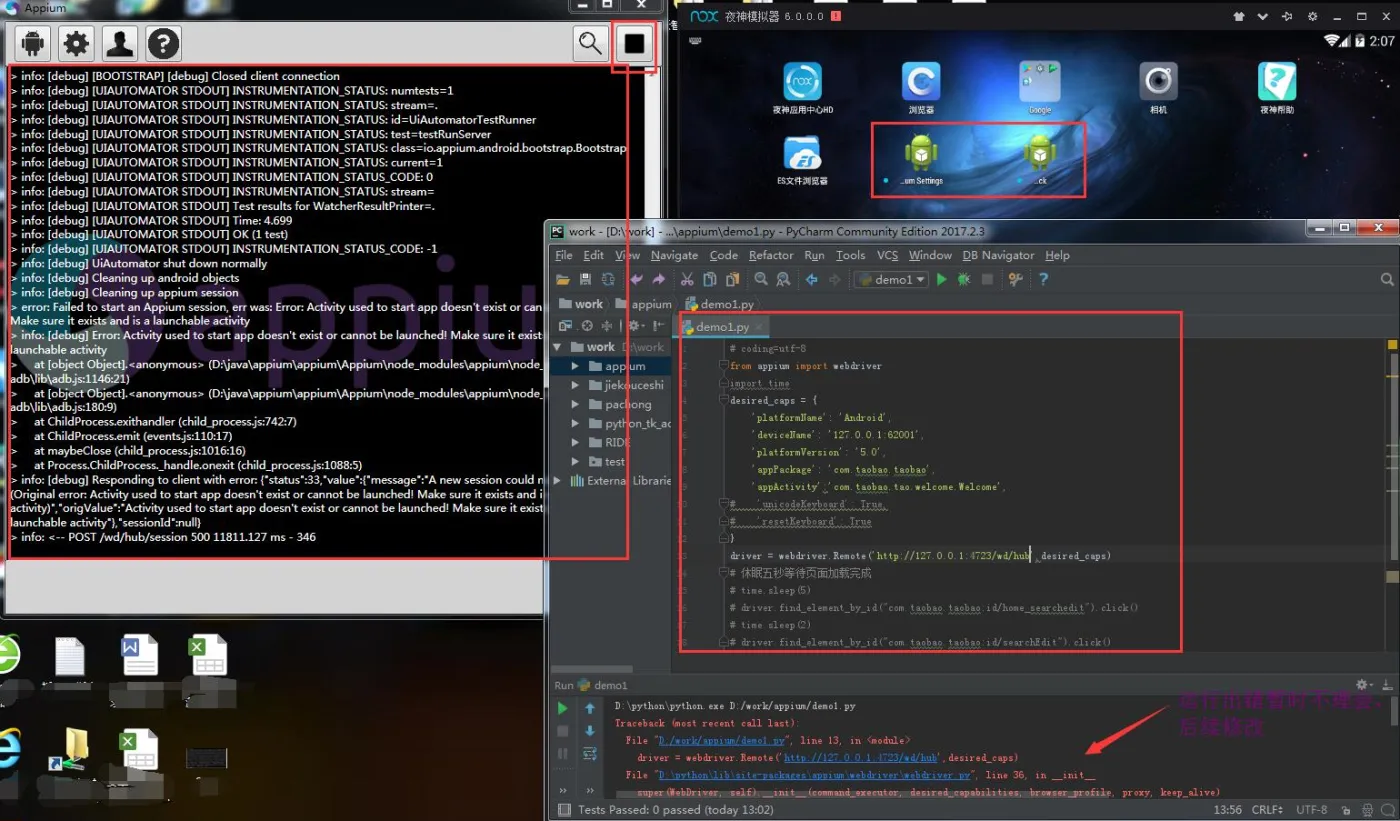Open PyCharm DB Navigator menu
Image resolution: width=1400 pixels, height=821 pixels.
(x=998, y=255)
